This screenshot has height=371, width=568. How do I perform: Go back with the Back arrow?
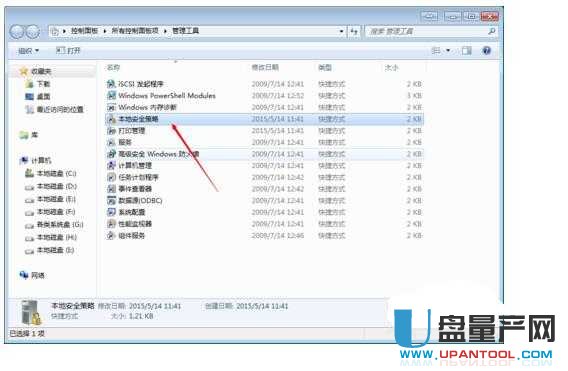pos(17,32)
